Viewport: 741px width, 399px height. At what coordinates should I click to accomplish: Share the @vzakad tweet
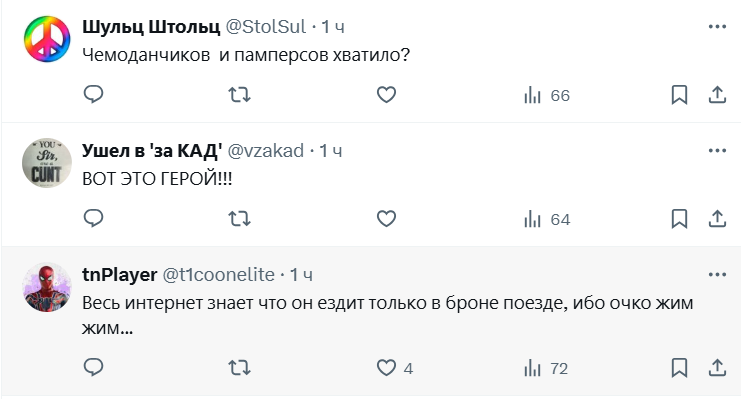pos(717,219)
